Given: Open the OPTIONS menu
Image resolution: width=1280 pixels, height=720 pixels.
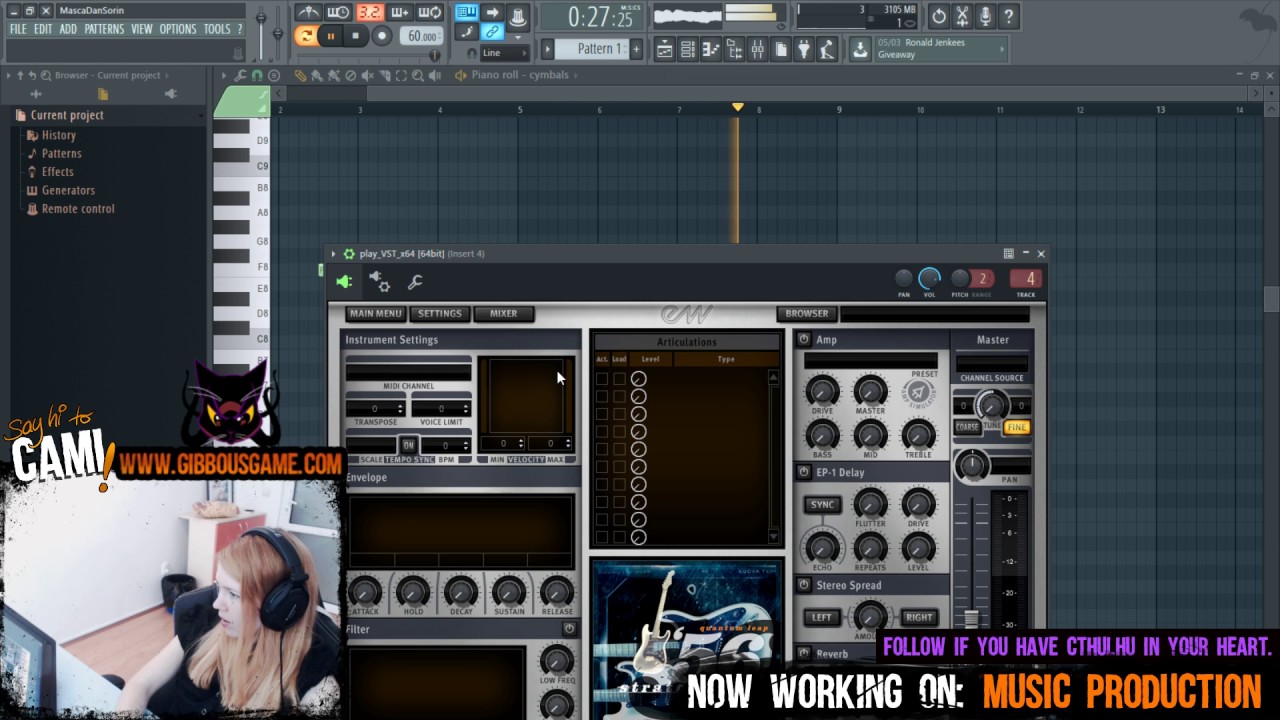Looking at the screenshot, I should (x=178, y=29).
